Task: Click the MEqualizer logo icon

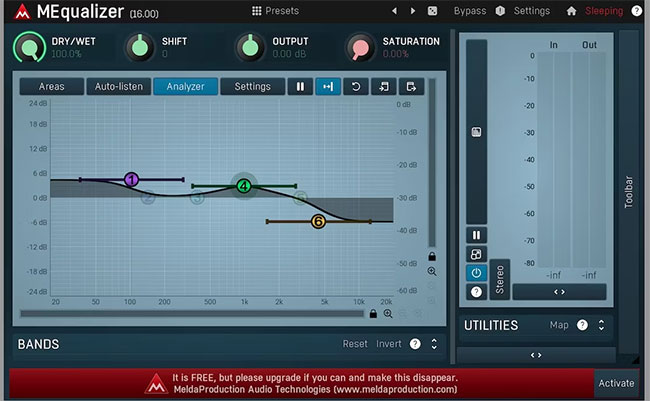Action: point(22,12)
